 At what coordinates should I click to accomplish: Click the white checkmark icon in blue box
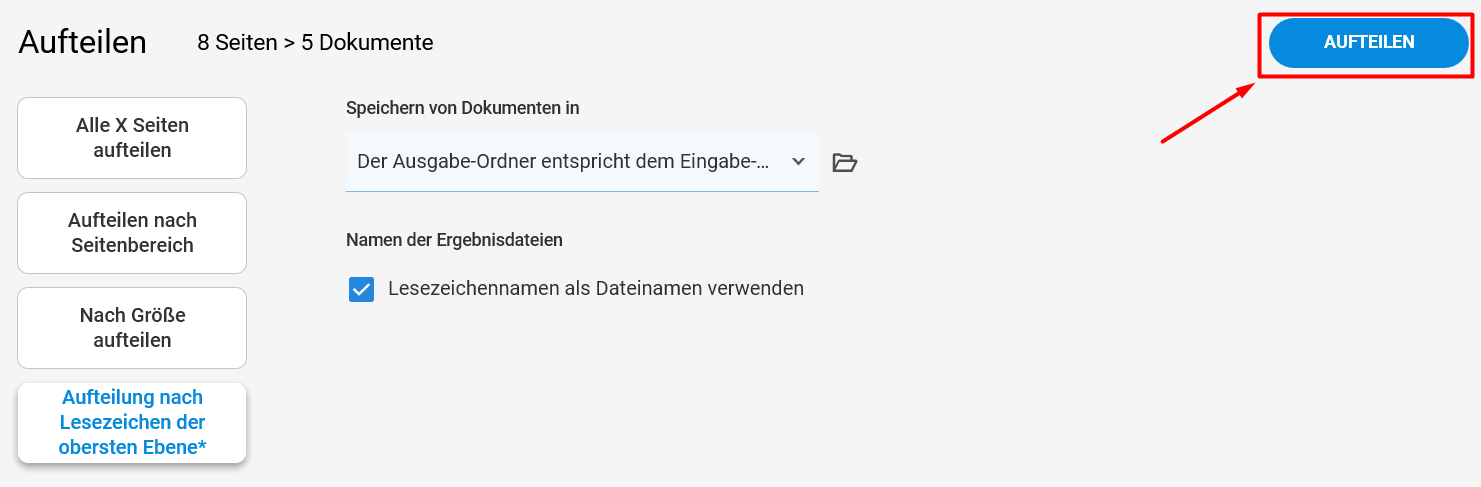tap(361, 289)
